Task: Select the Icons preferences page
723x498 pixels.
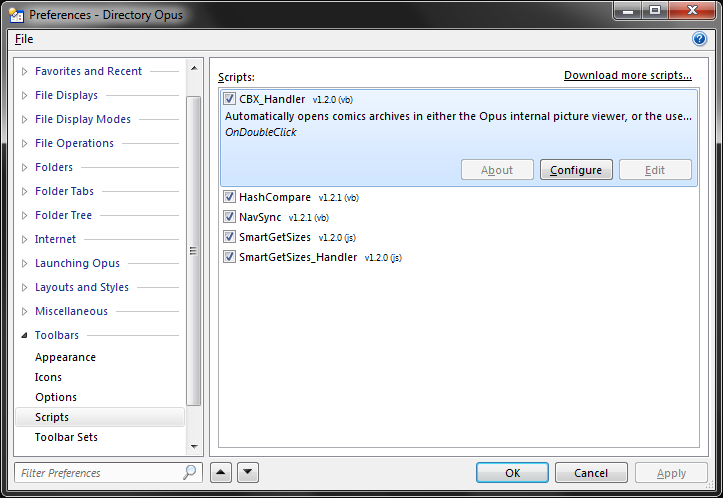Action: coord(48,377)
